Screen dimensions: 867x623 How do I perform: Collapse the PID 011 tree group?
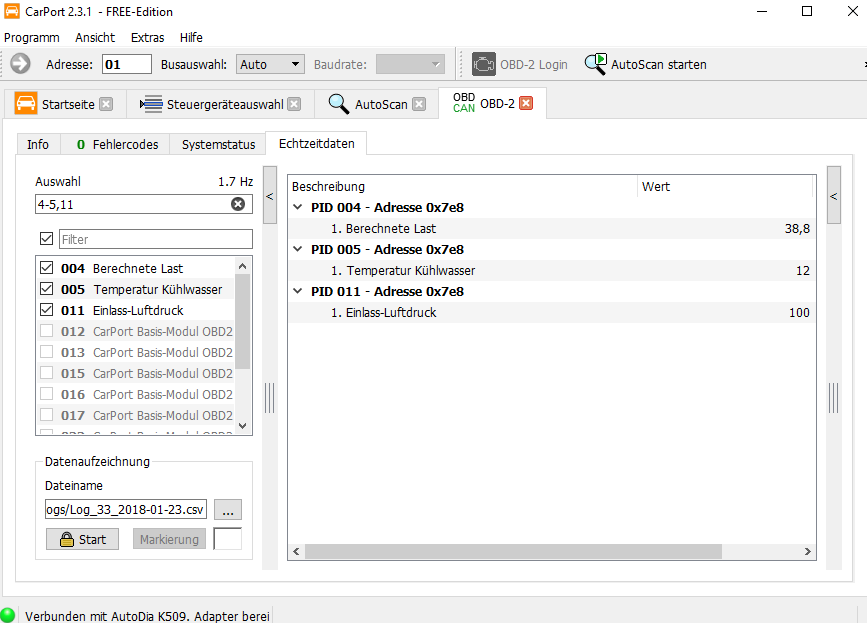297,292
